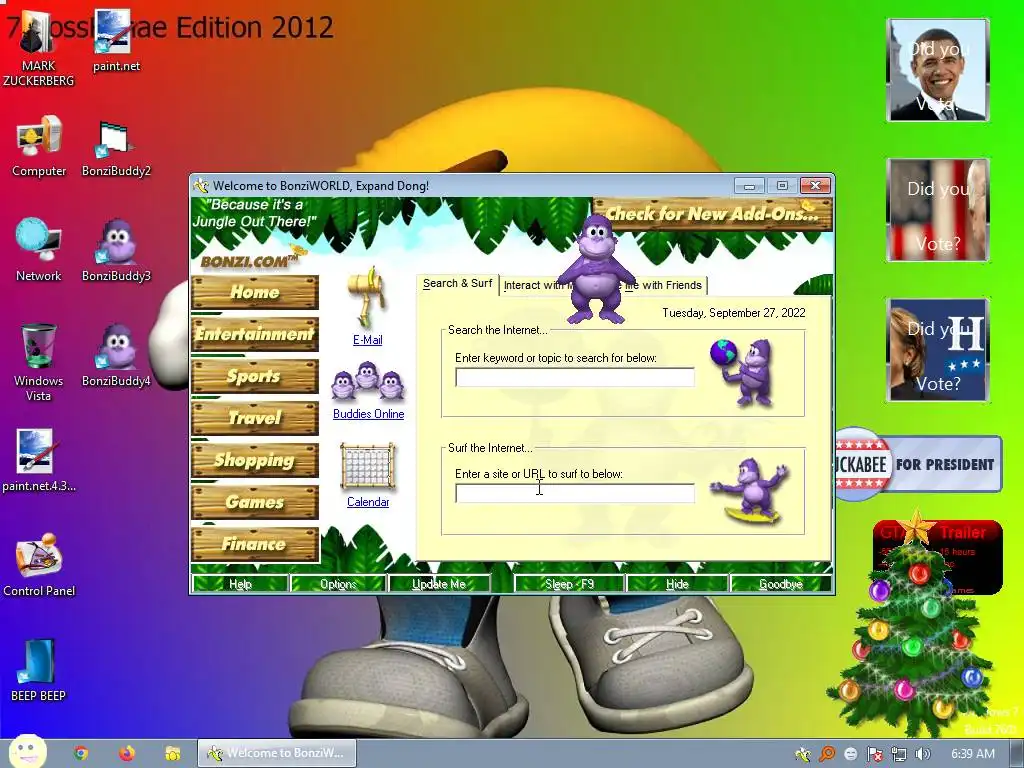The height and width of the screenshot is (768, 1024).
Task: Open the Control Panel desktop icon
Action: point(39,566)
